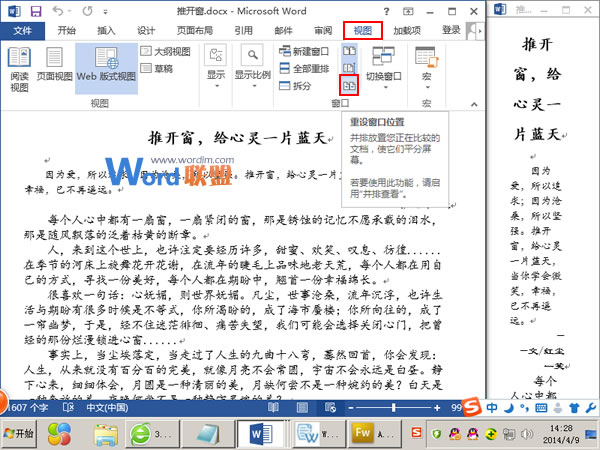Screen dimensions: 600x450
Task: Click the zoom out minus button
Action: pyautogui.click(x=351, y=408)
